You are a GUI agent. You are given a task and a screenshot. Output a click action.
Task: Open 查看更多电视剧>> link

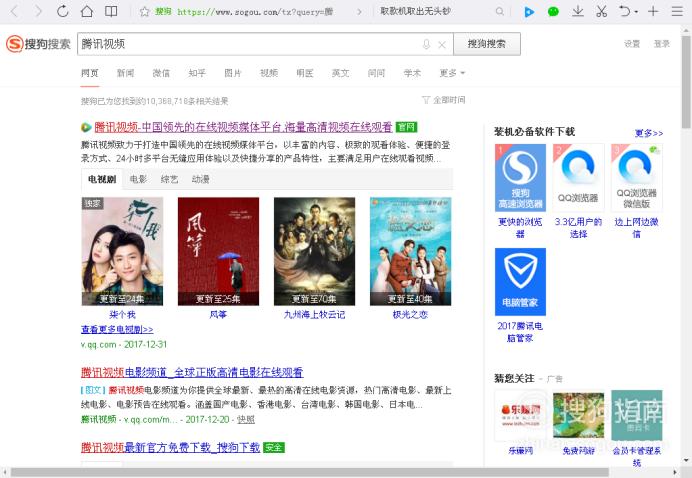pos(117,329)
